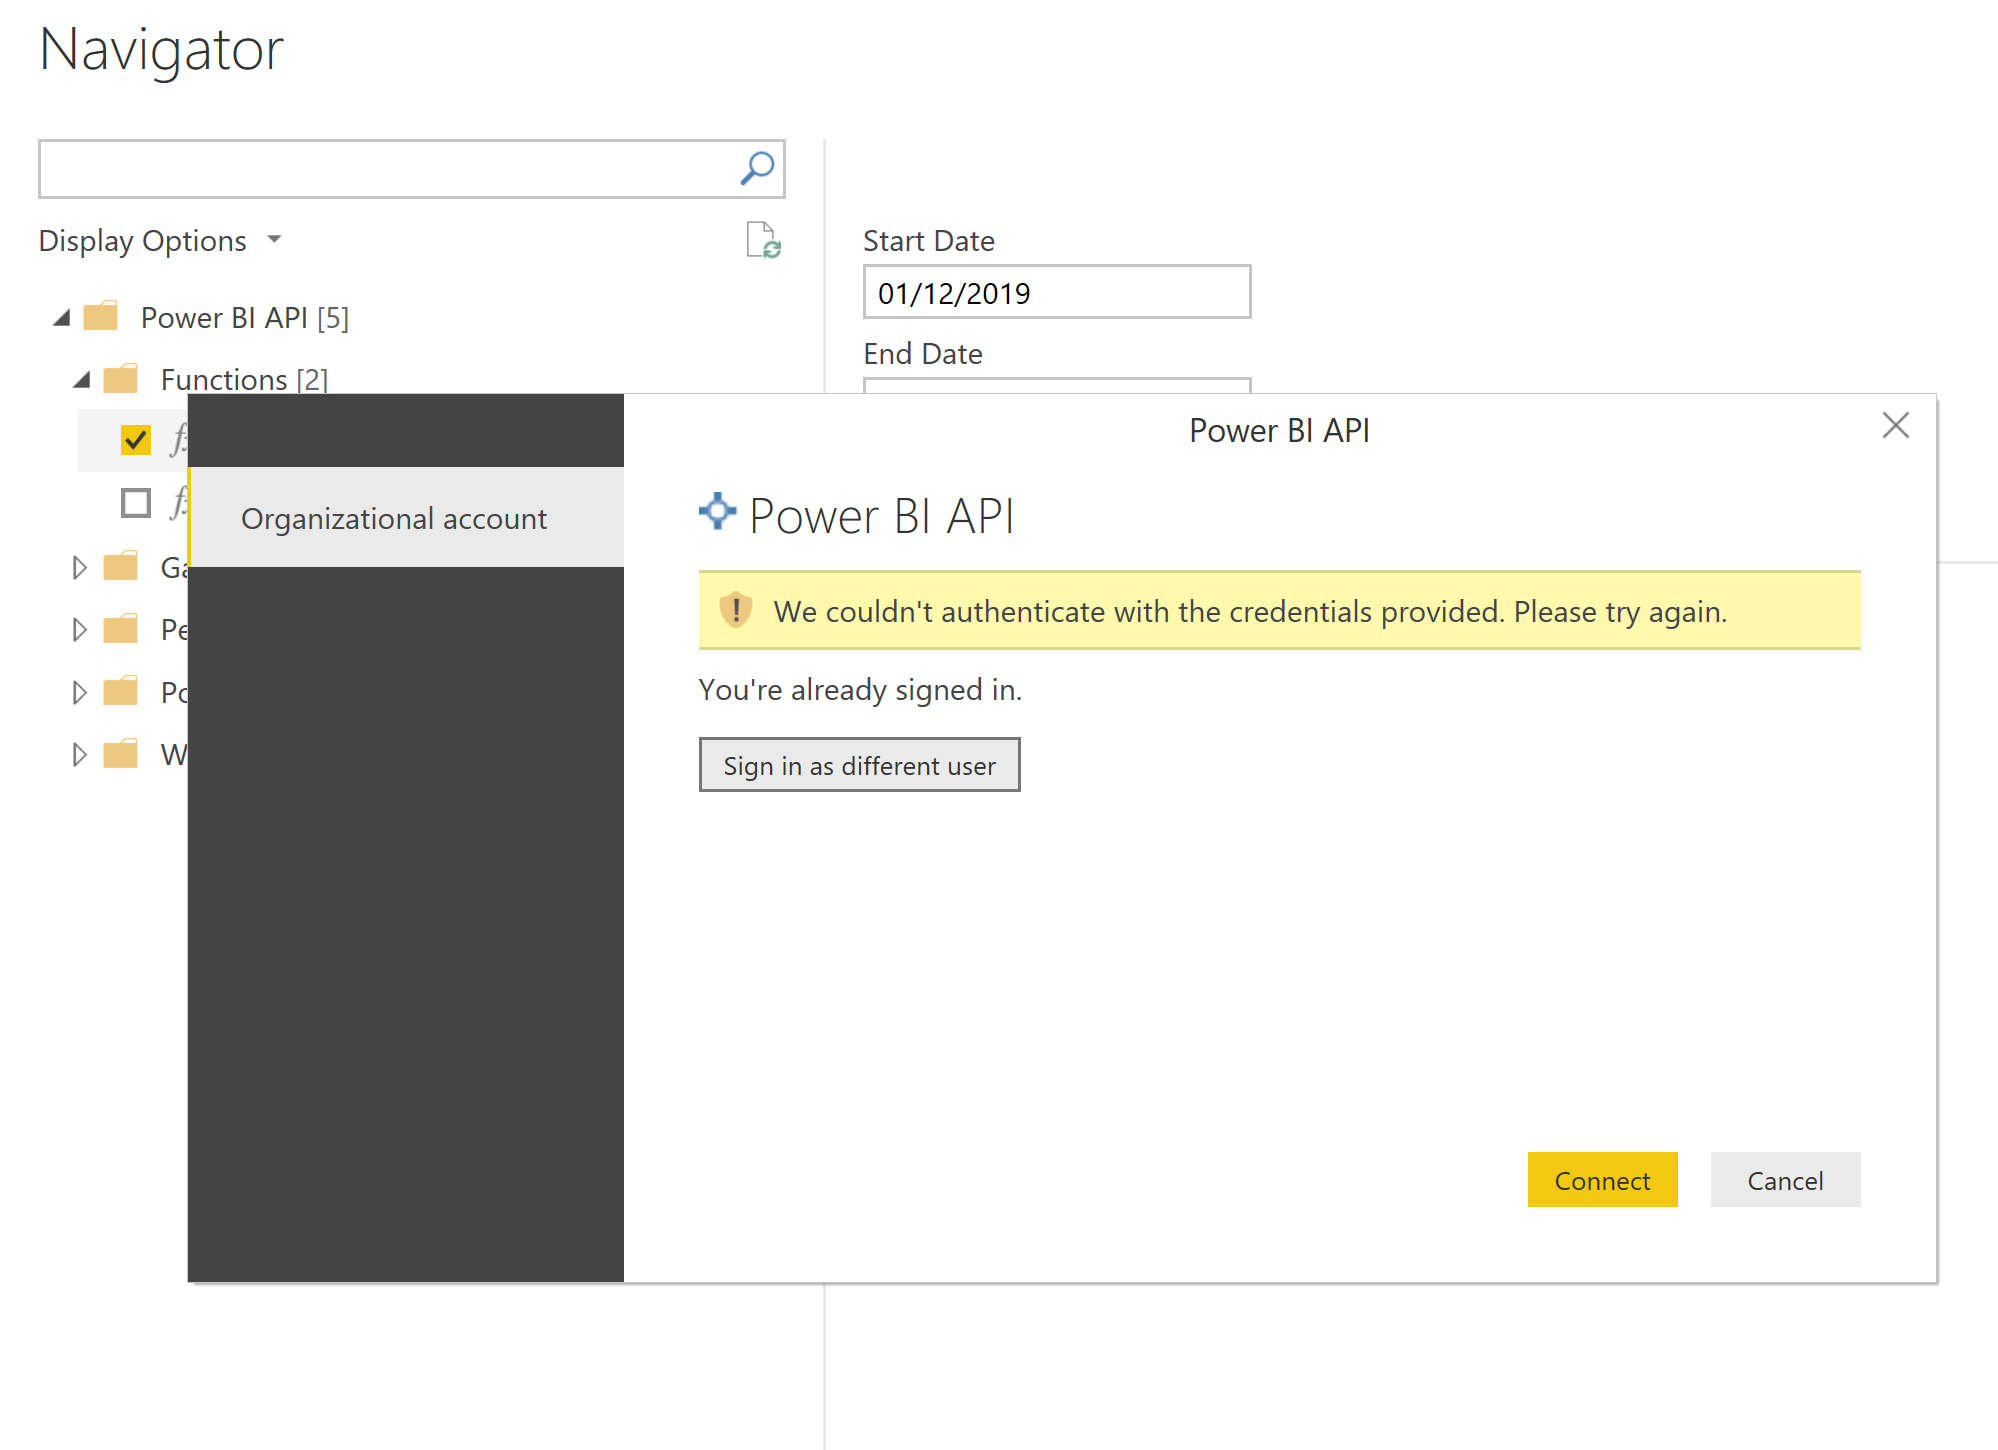Click the Connect button
This screenshot has height=1450, width=1998.
1602,1180
